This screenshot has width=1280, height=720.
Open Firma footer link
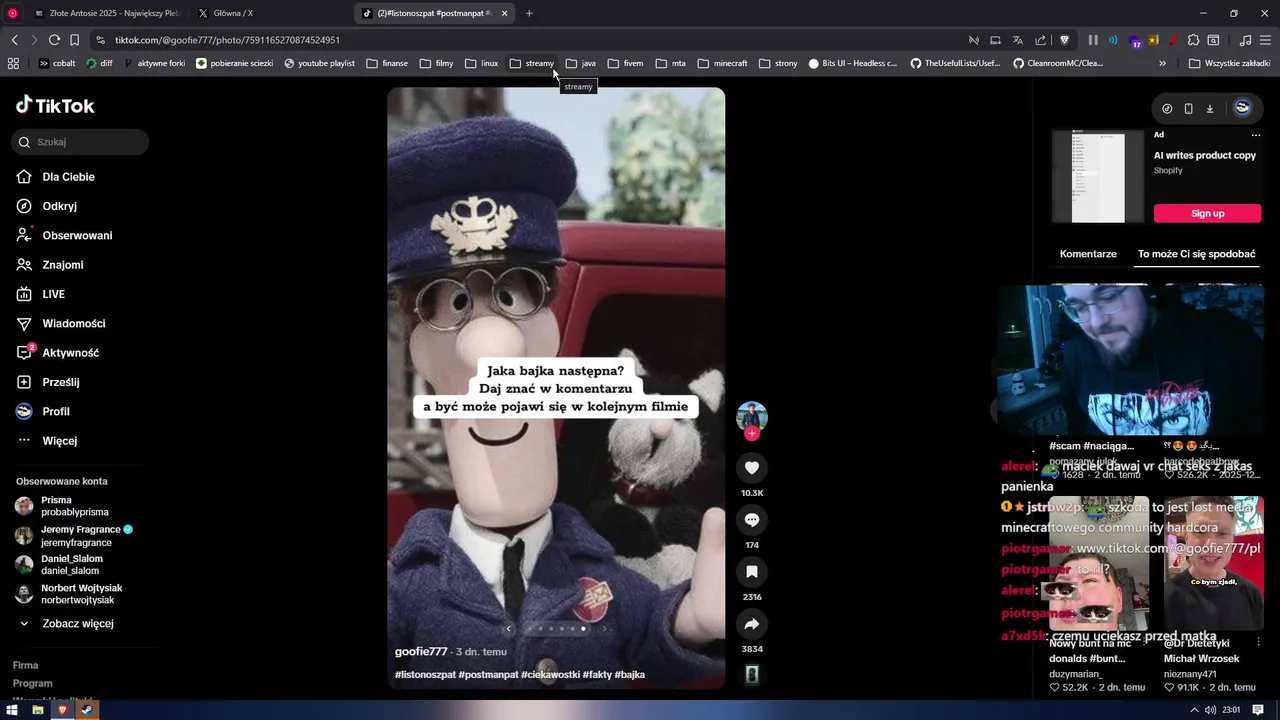(x=26, y=665)
